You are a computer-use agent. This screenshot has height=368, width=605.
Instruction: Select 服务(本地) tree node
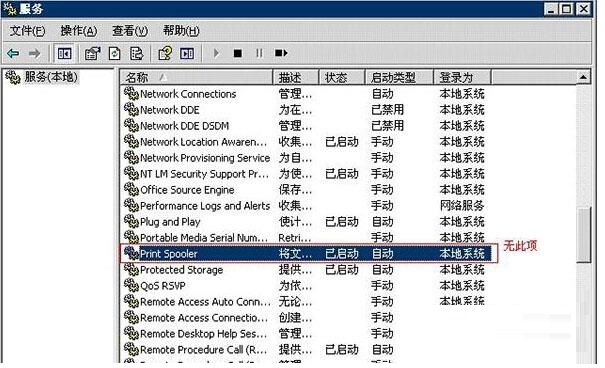[x=51, y=77]
